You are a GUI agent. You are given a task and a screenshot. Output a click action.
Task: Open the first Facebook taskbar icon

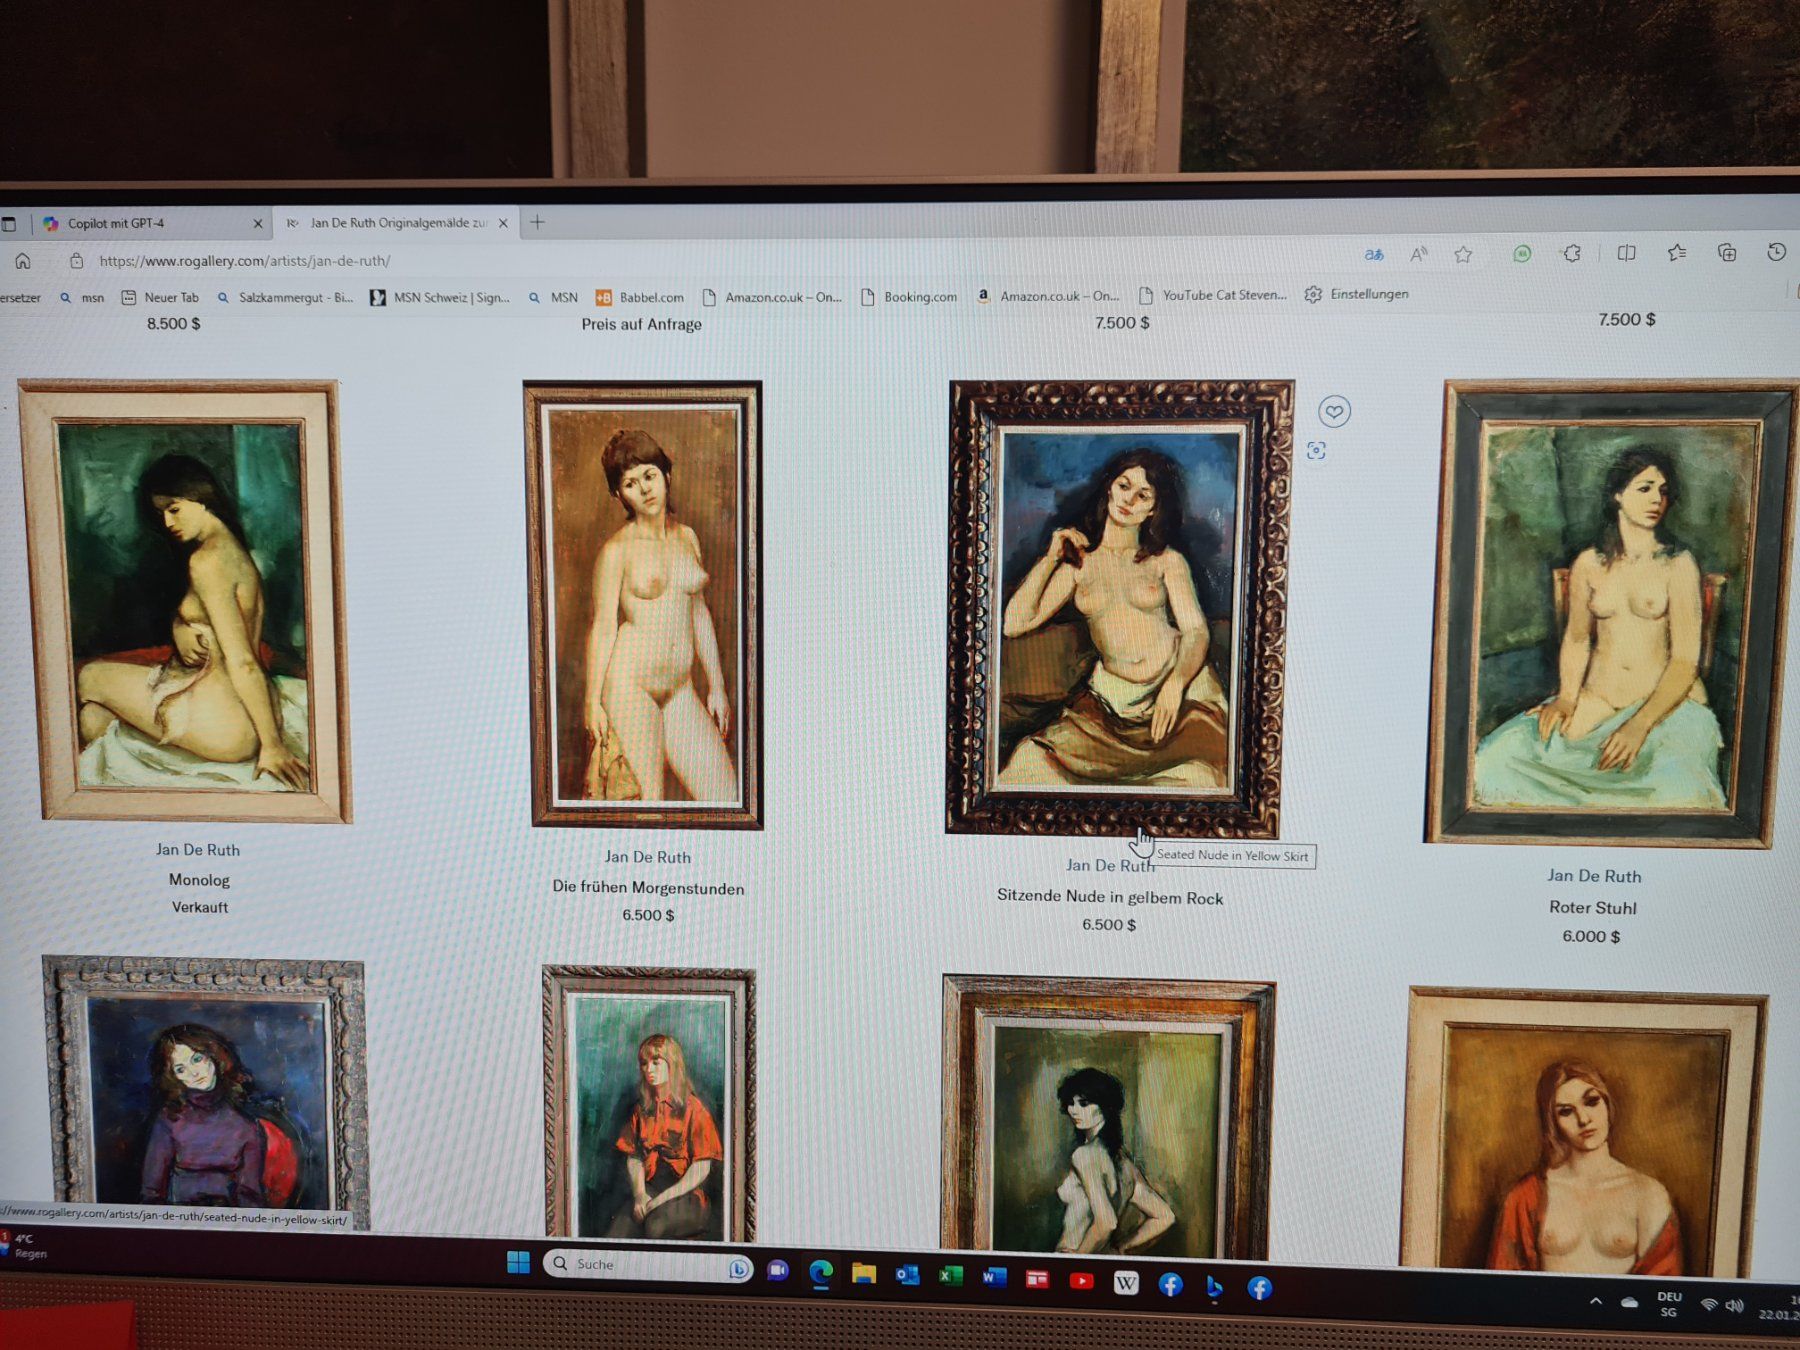[1170, 1284]
